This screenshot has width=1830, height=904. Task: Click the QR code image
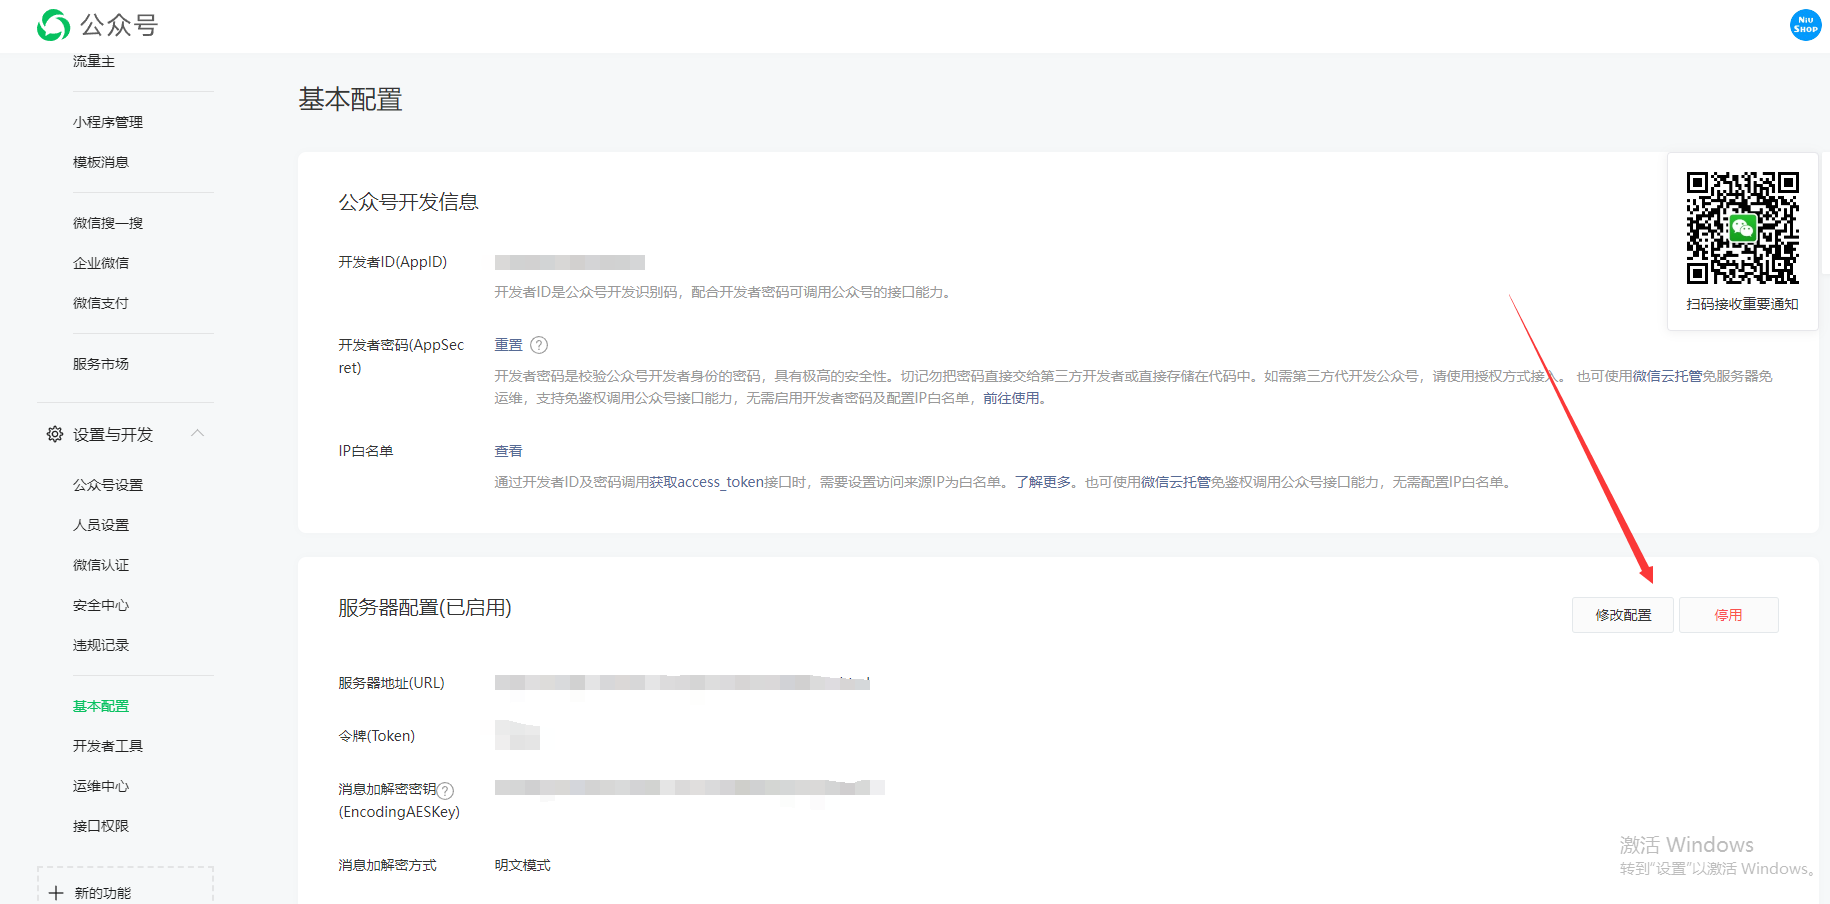pos(1742,228)
